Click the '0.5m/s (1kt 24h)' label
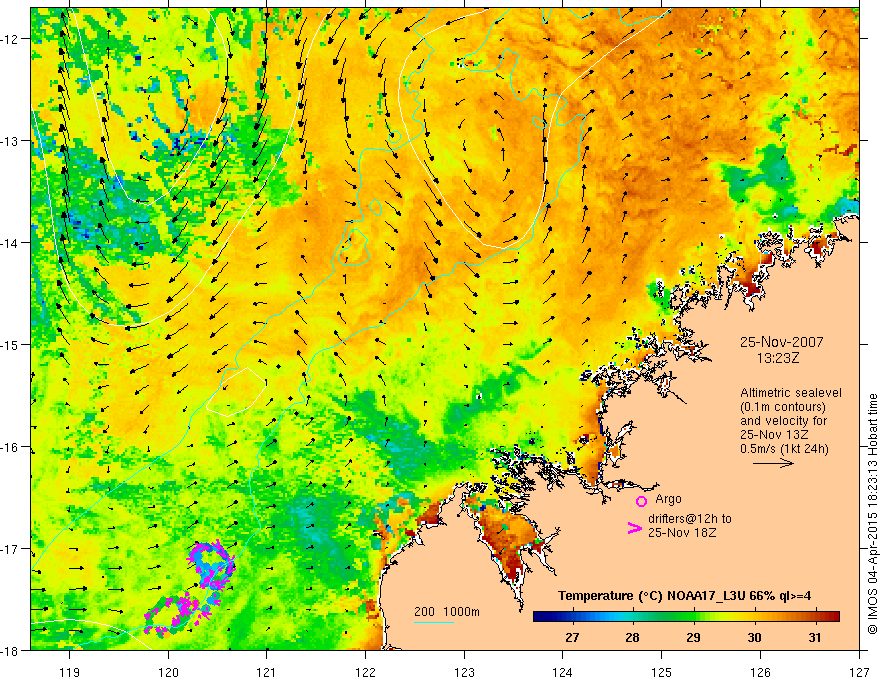Viewport: 880px width, 680px height. tap(784, 449)
